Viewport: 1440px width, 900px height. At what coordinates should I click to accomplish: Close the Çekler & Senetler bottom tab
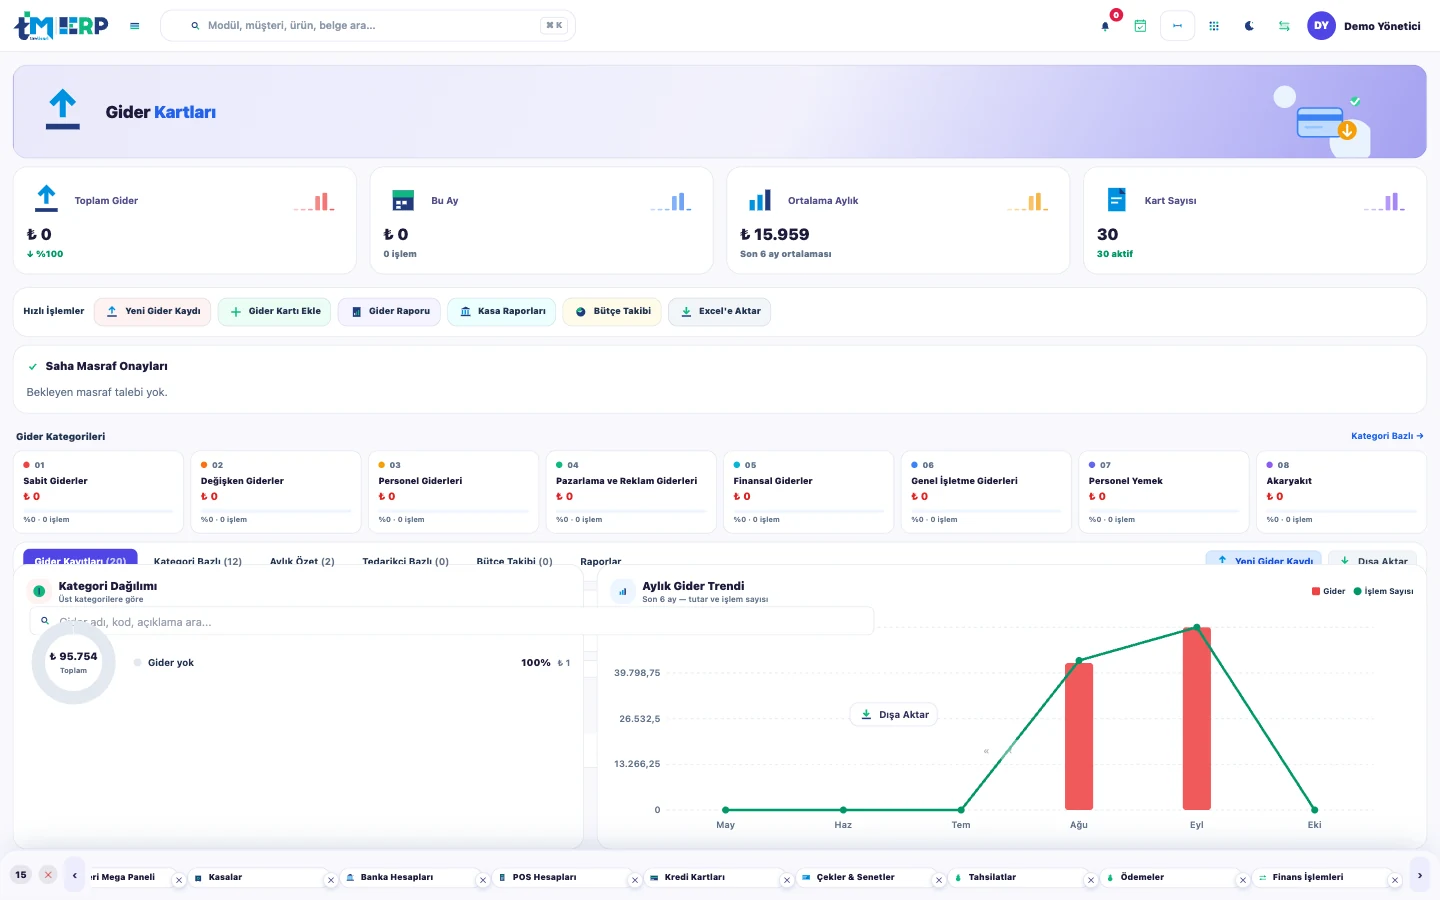point(939,880)
